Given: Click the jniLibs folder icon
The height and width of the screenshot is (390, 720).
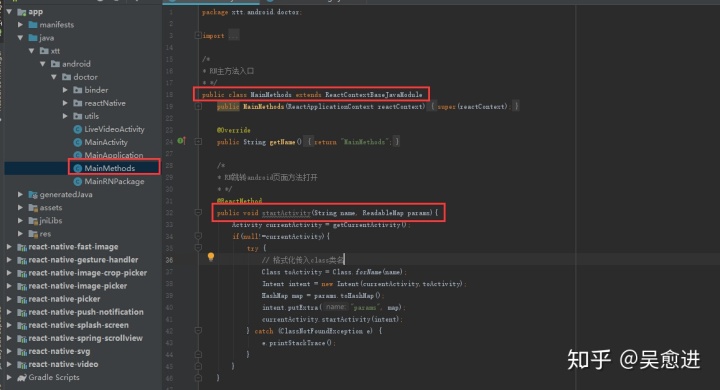Looking at the screenshot, I should pyautogui.click(x=33, y=221).
